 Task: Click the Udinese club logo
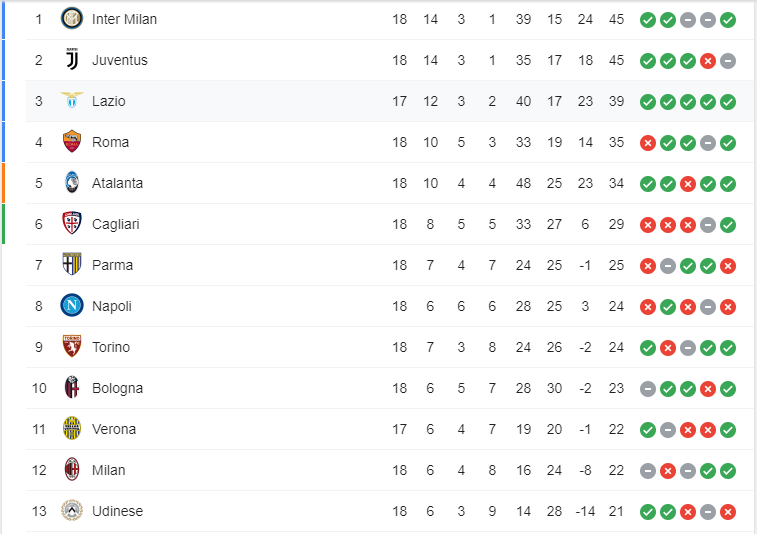[71, 511]
